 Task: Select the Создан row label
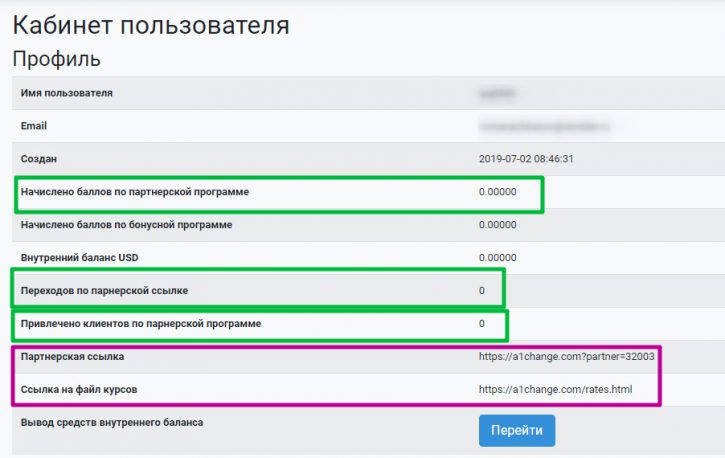coord(39,159)
